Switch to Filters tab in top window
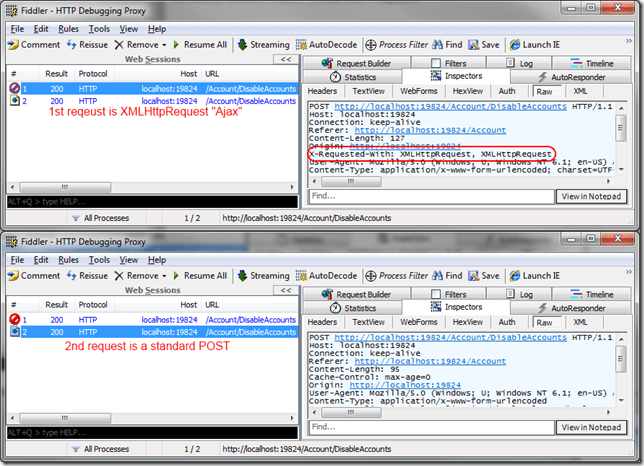The width and height of the screenshot is (644, 466). pos(448,63)
